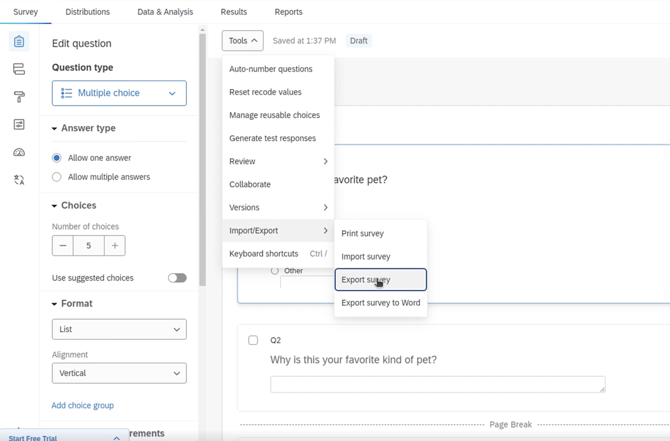The width and height of the screenshot is (670, 441).
Task: Expand the Start Free Trial chevron
Action: (x=116, y=438)
